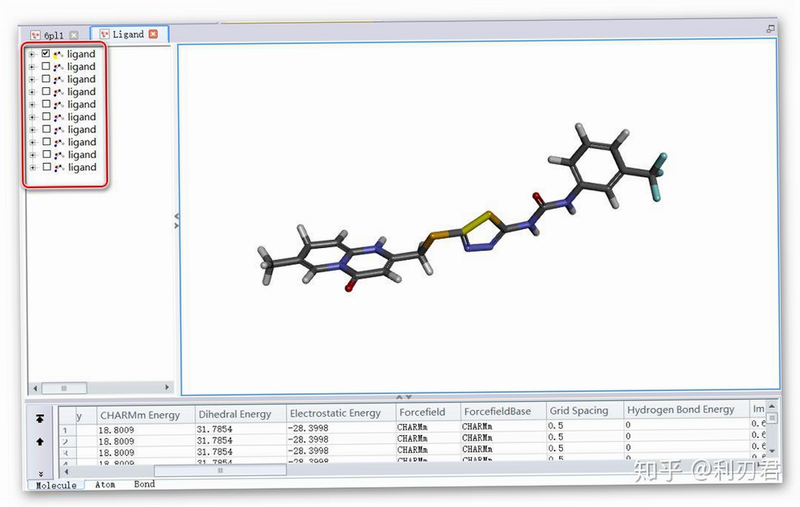800x507 pixels.
Task: Click the move-to-top arrow icon in the table
Action: pyautogui.click(x=40, y=419)
